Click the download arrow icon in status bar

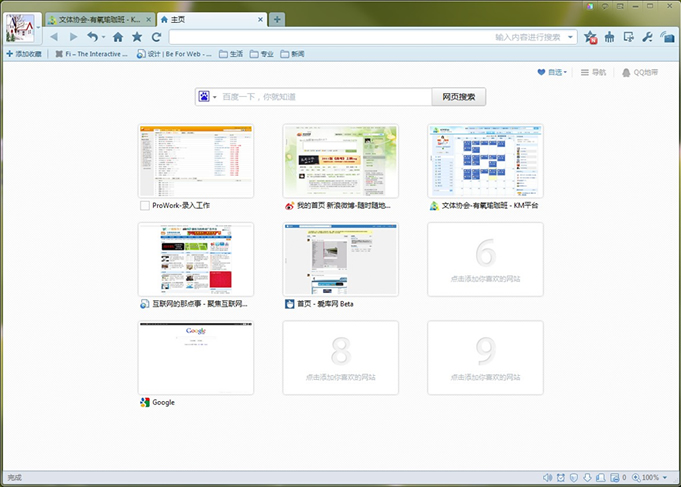tap(588, 477)
